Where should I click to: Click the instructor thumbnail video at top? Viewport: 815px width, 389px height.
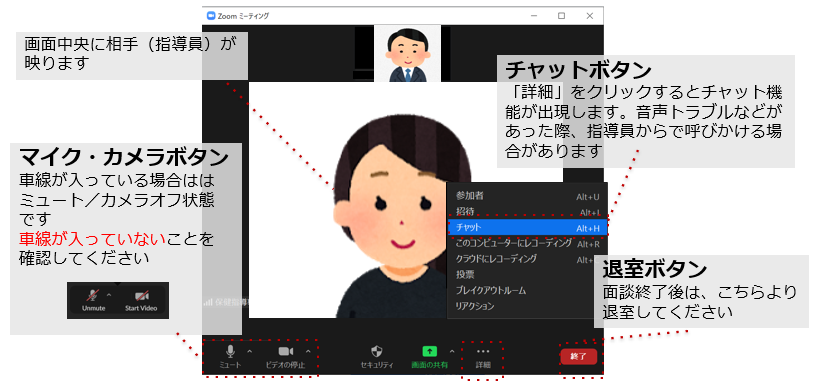[408, 54]
